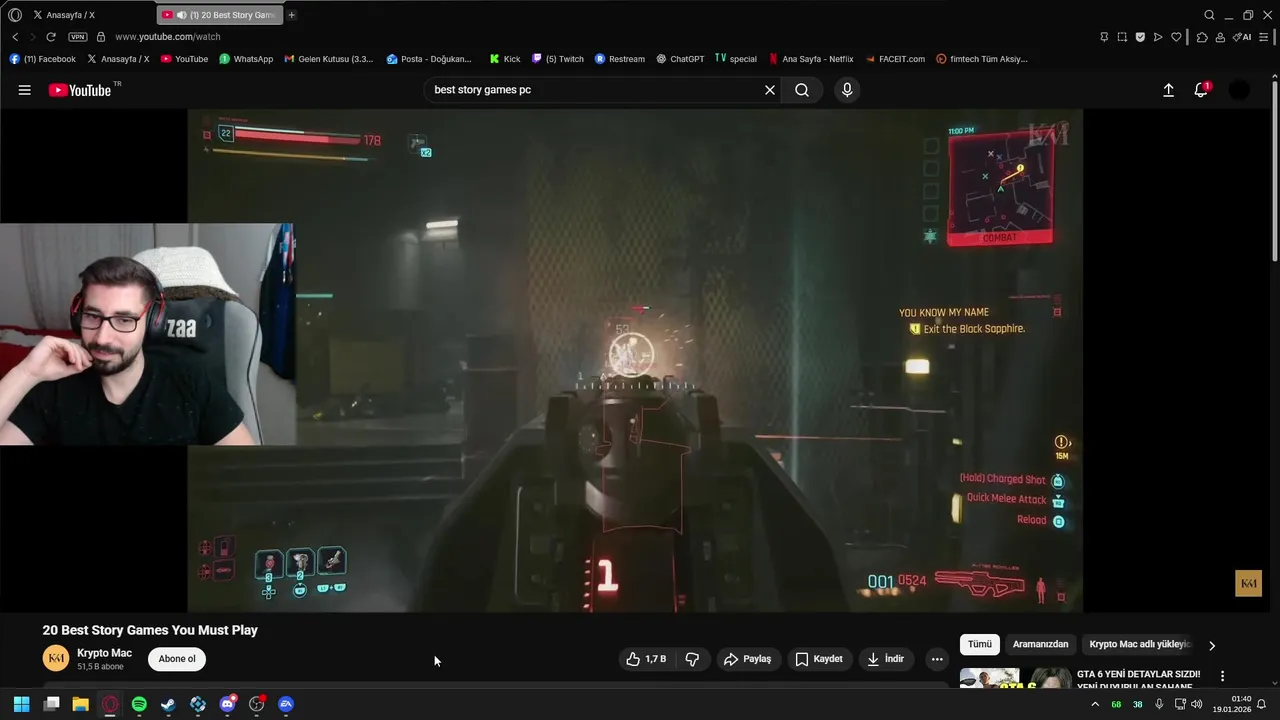
Task: Toggle the VPN badge
Action: point(78,37)
